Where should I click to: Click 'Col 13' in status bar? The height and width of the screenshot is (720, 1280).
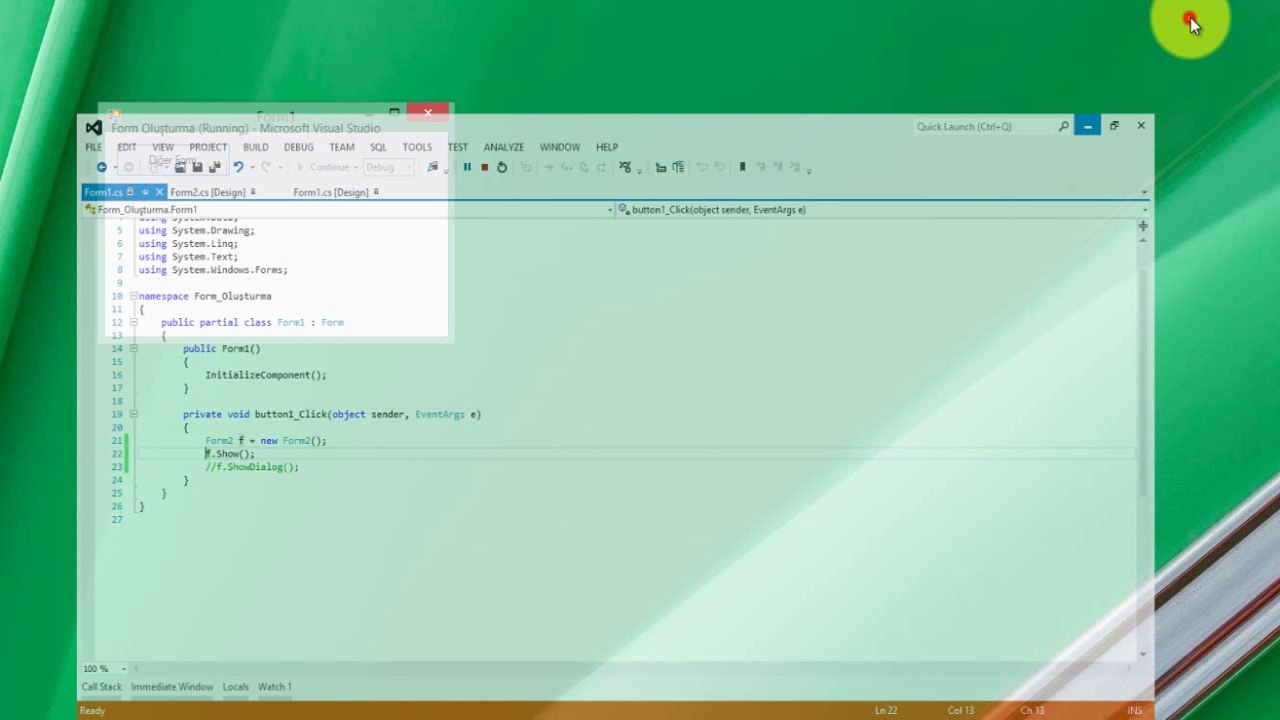pos(961,711)
